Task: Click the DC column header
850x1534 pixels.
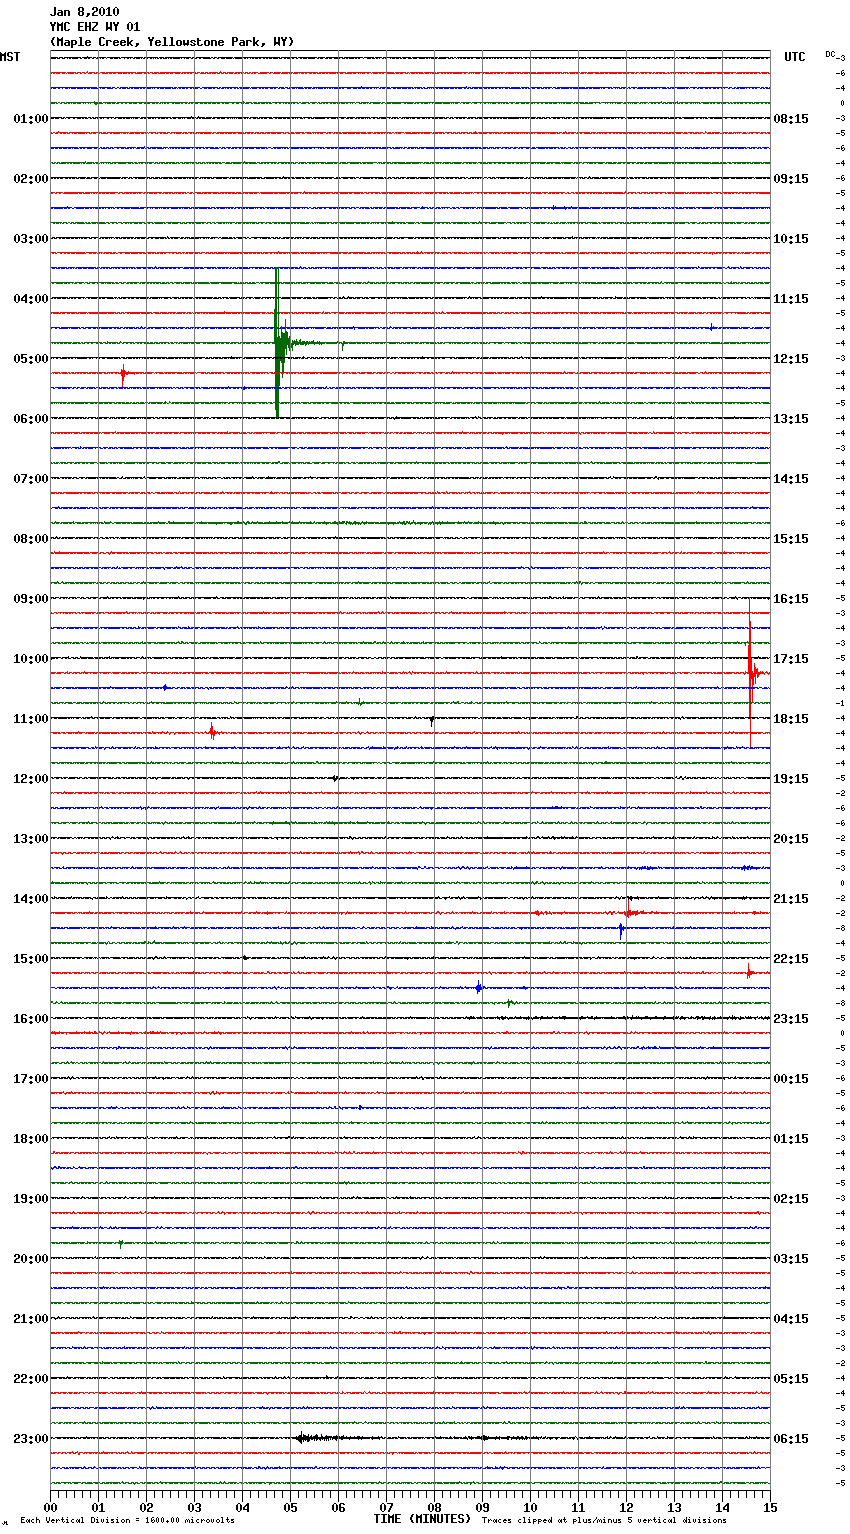Action: [x=830, y=54]
